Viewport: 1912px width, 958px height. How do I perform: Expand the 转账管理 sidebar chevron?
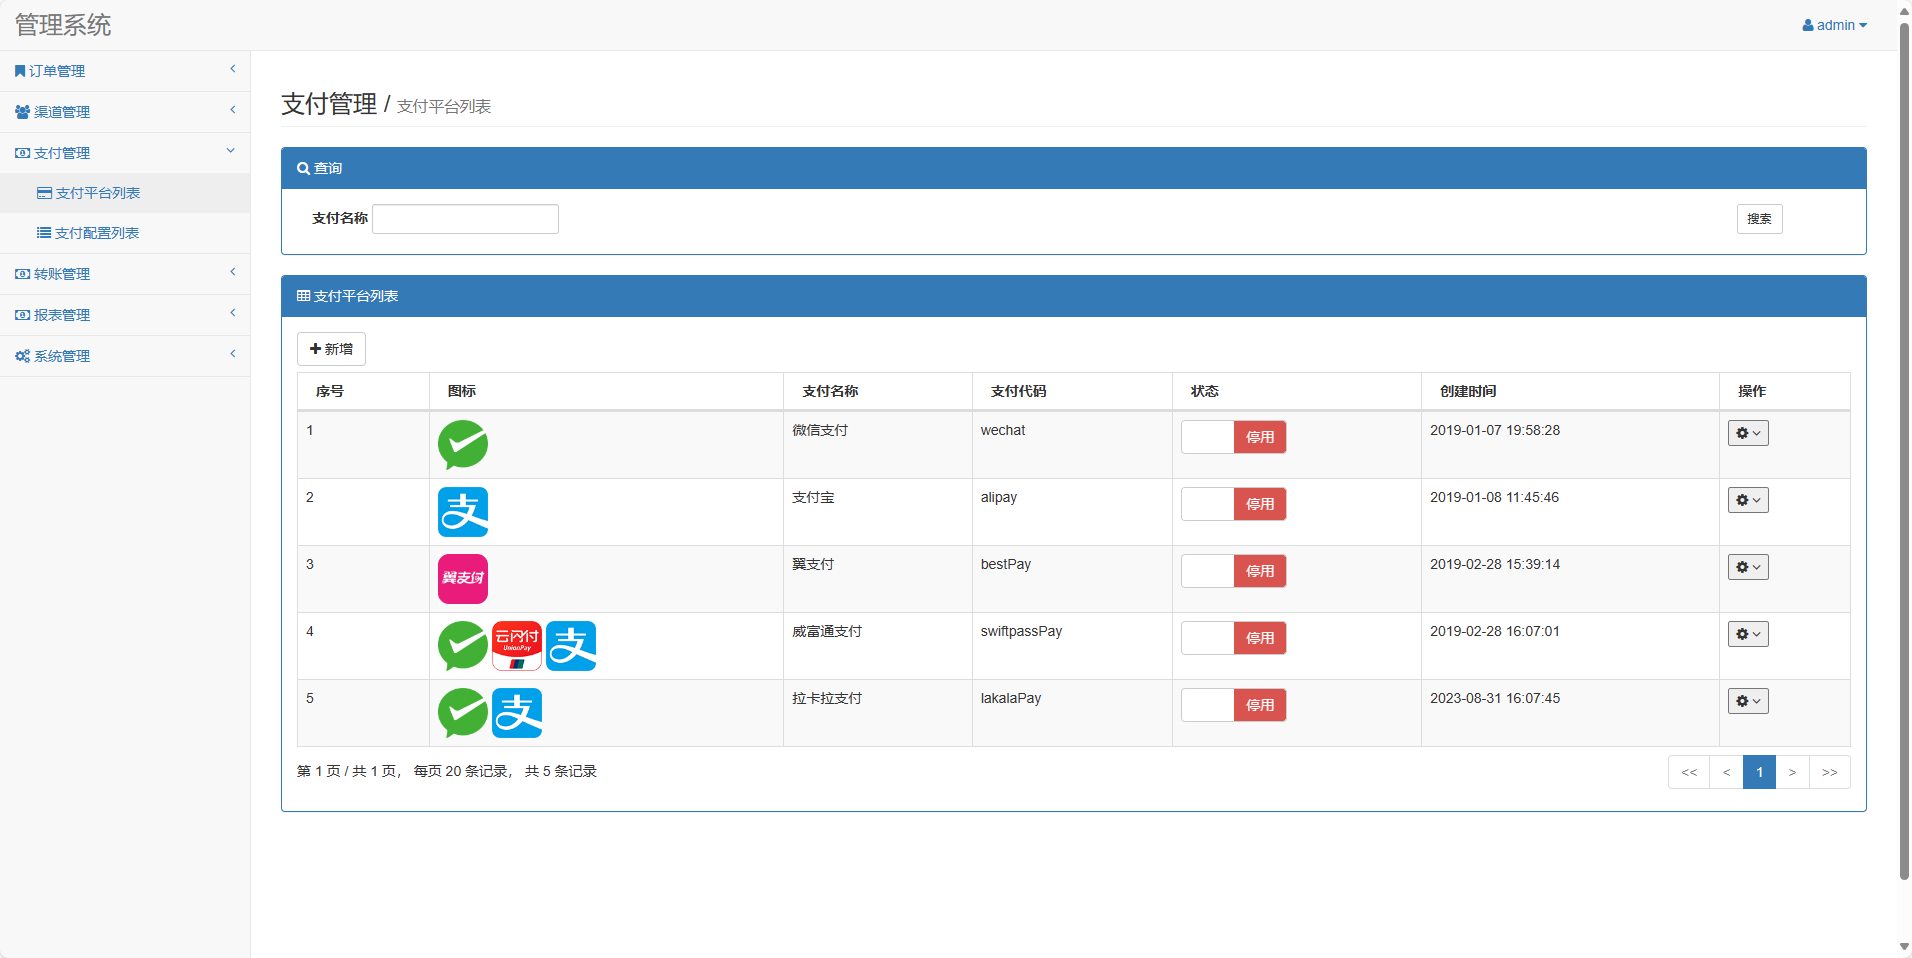point(233,272)
